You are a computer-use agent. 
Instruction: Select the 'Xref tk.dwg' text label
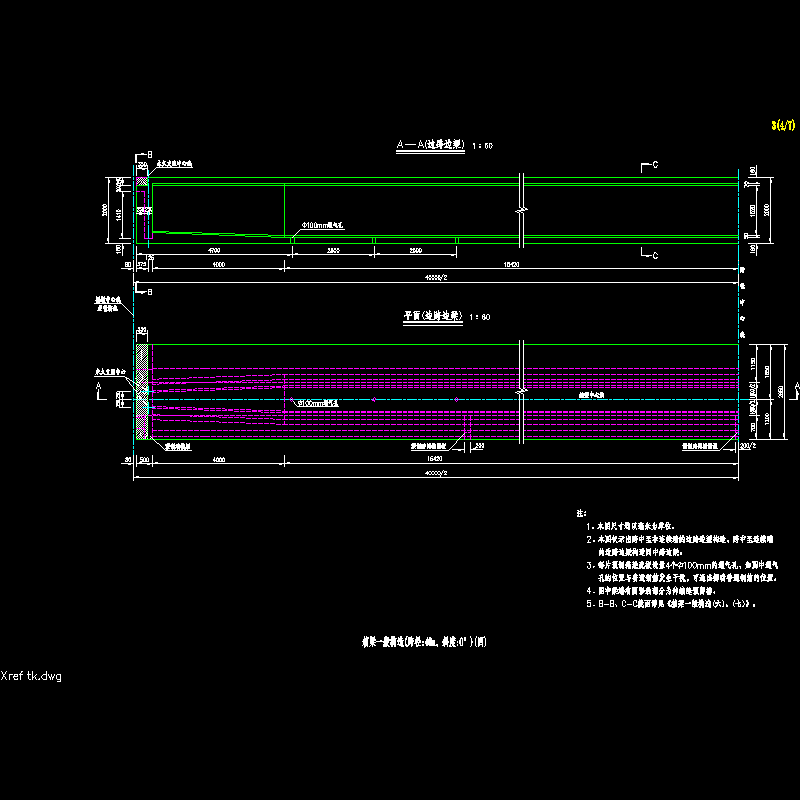[31, 676]
